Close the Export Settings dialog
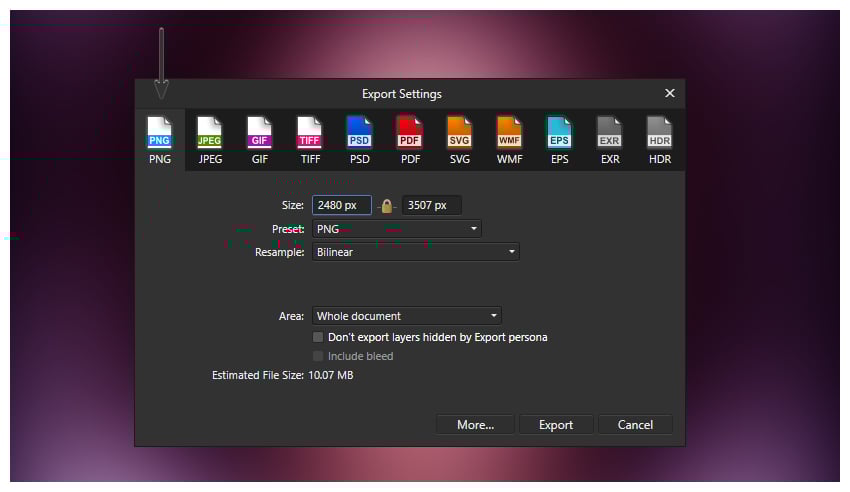 coord(670,93)
